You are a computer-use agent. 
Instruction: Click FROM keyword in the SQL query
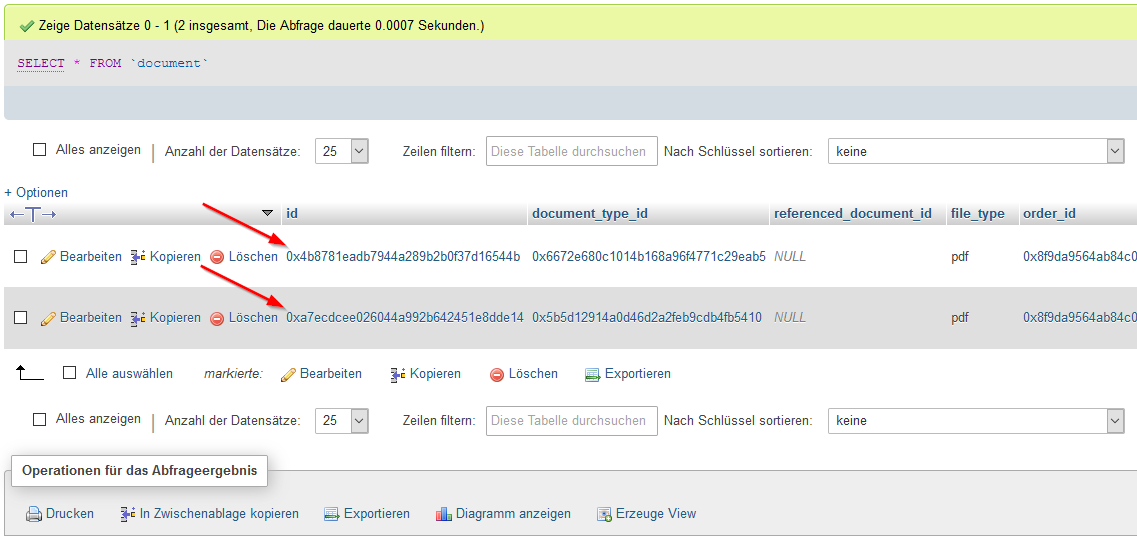pyautogui.click(x=105, y=63)
